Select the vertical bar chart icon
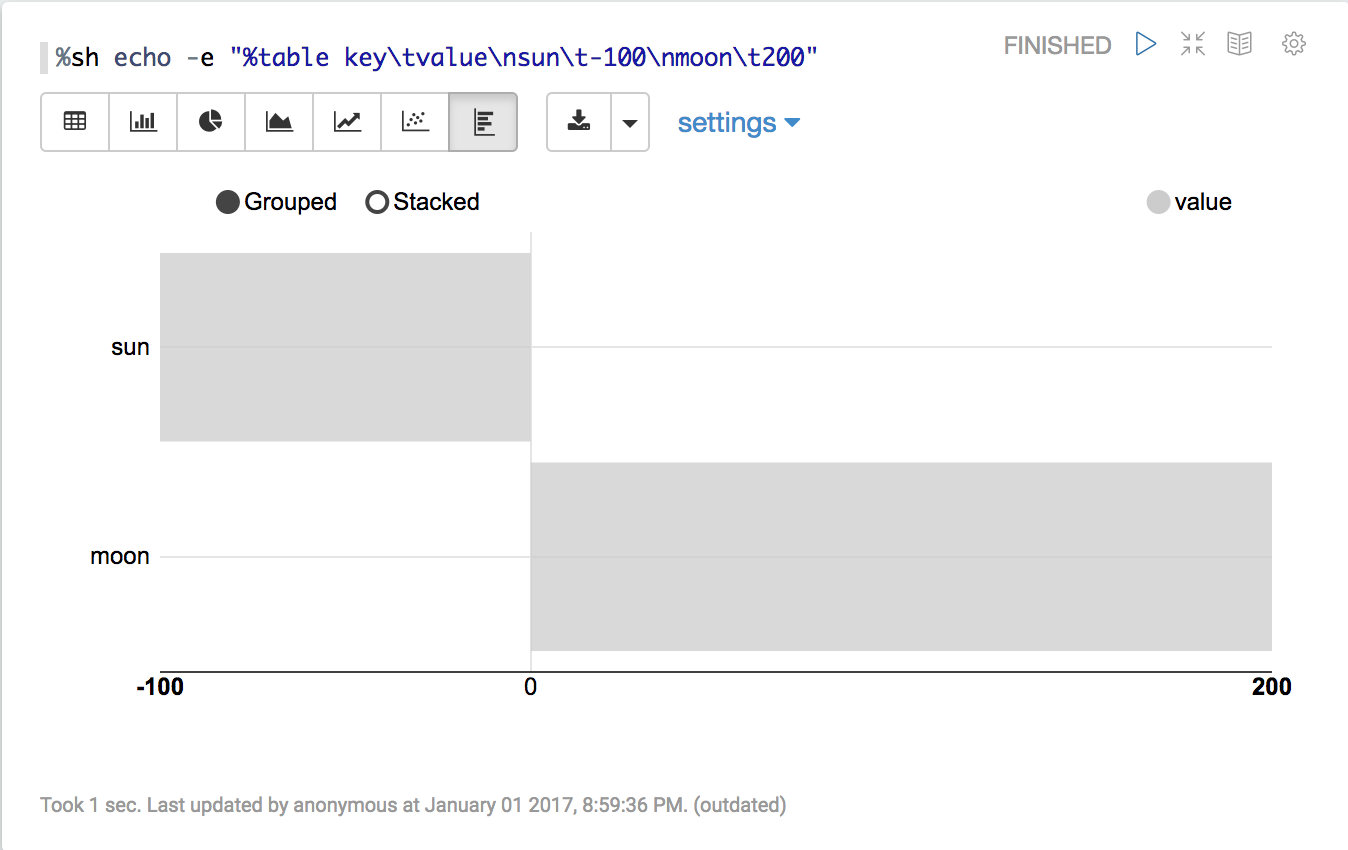1348x850 pixels. (x=143, y=122)
